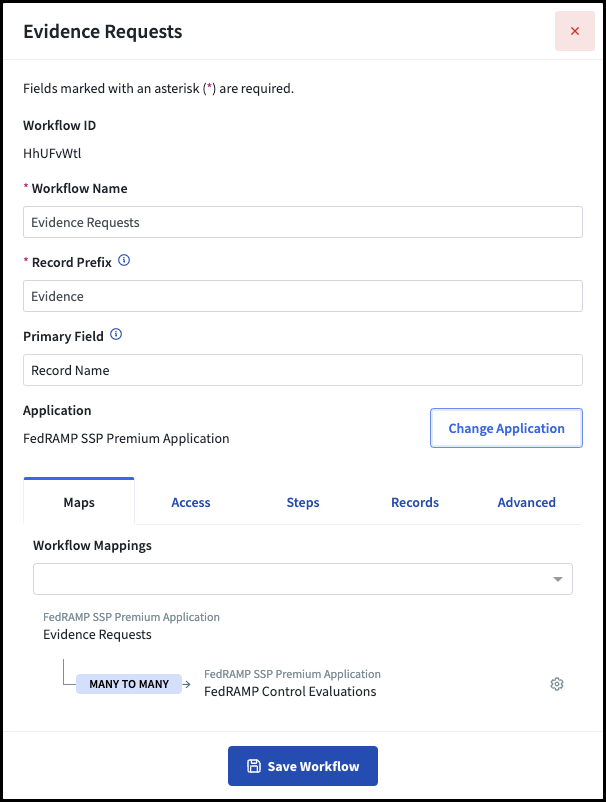
Task: Click the red X close icon
Action: [x=575, y=31]
